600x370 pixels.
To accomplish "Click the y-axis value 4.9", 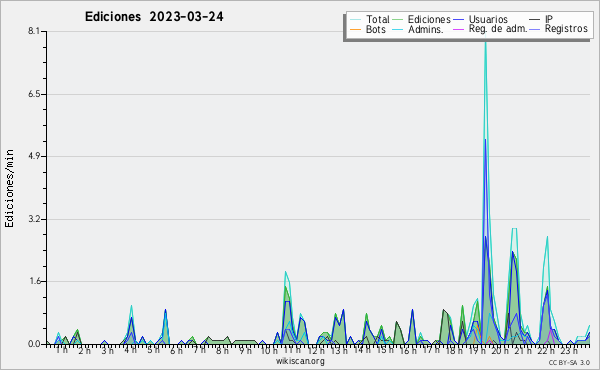I will pyautogui.click(x=34, y=156).
